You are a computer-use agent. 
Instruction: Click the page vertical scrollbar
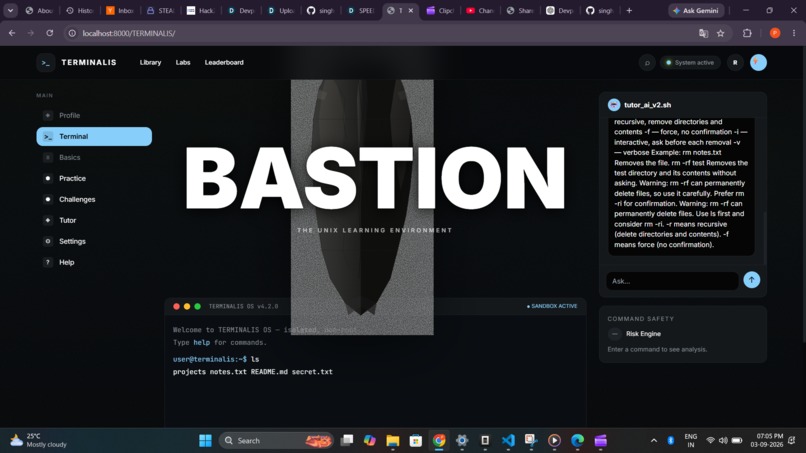803,195
